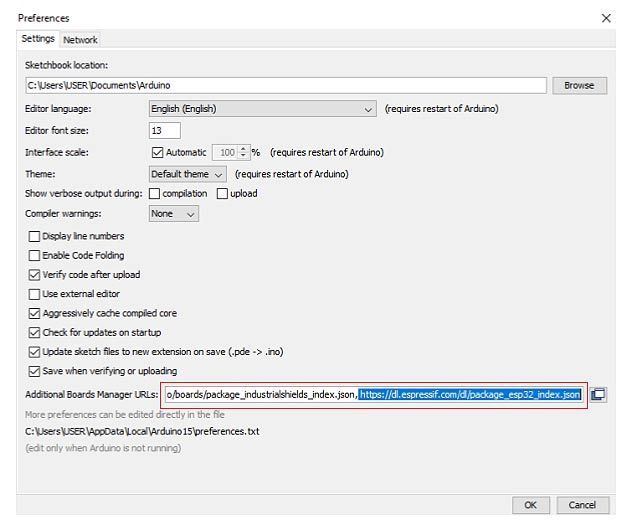This screenshot has width=630, height=532.
Task: Select the Settings tab
Action: (38, 39)
